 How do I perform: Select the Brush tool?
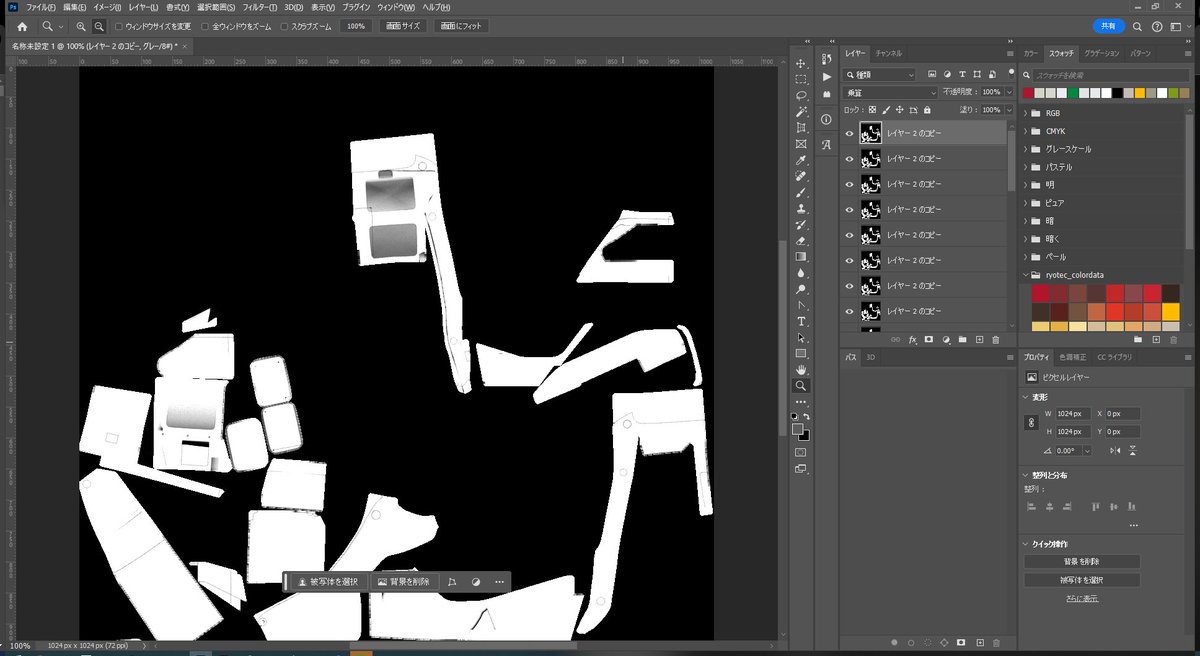[801, 192]
